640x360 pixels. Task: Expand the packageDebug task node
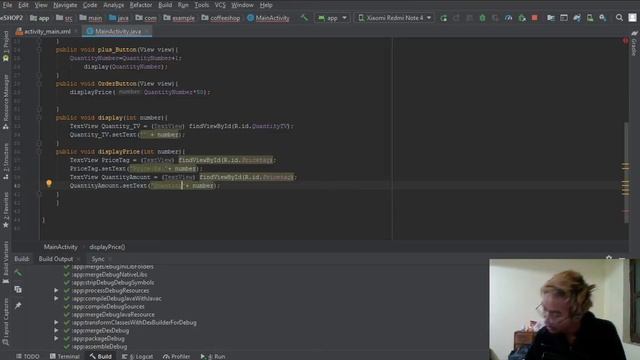[56, 338]
